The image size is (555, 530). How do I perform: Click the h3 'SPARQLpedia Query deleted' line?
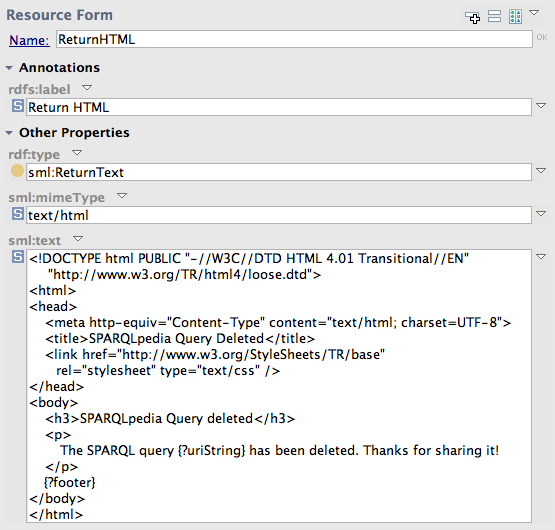tap(170, 418)
